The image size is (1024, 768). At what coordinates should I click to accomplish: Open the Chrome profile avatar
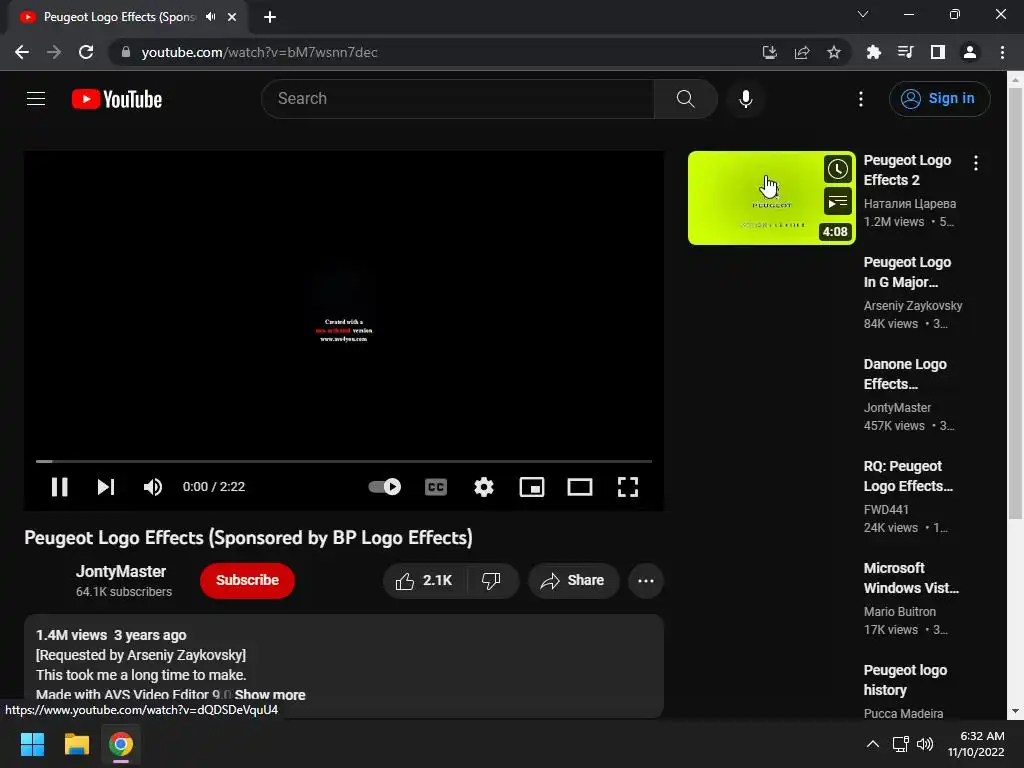click(970, 52)
